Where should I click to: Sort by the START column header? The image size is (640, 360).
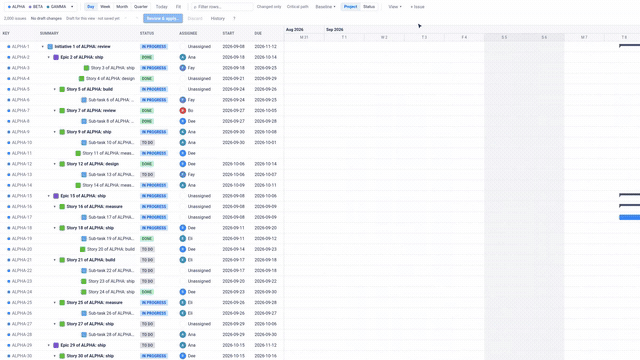pos(229,33)
